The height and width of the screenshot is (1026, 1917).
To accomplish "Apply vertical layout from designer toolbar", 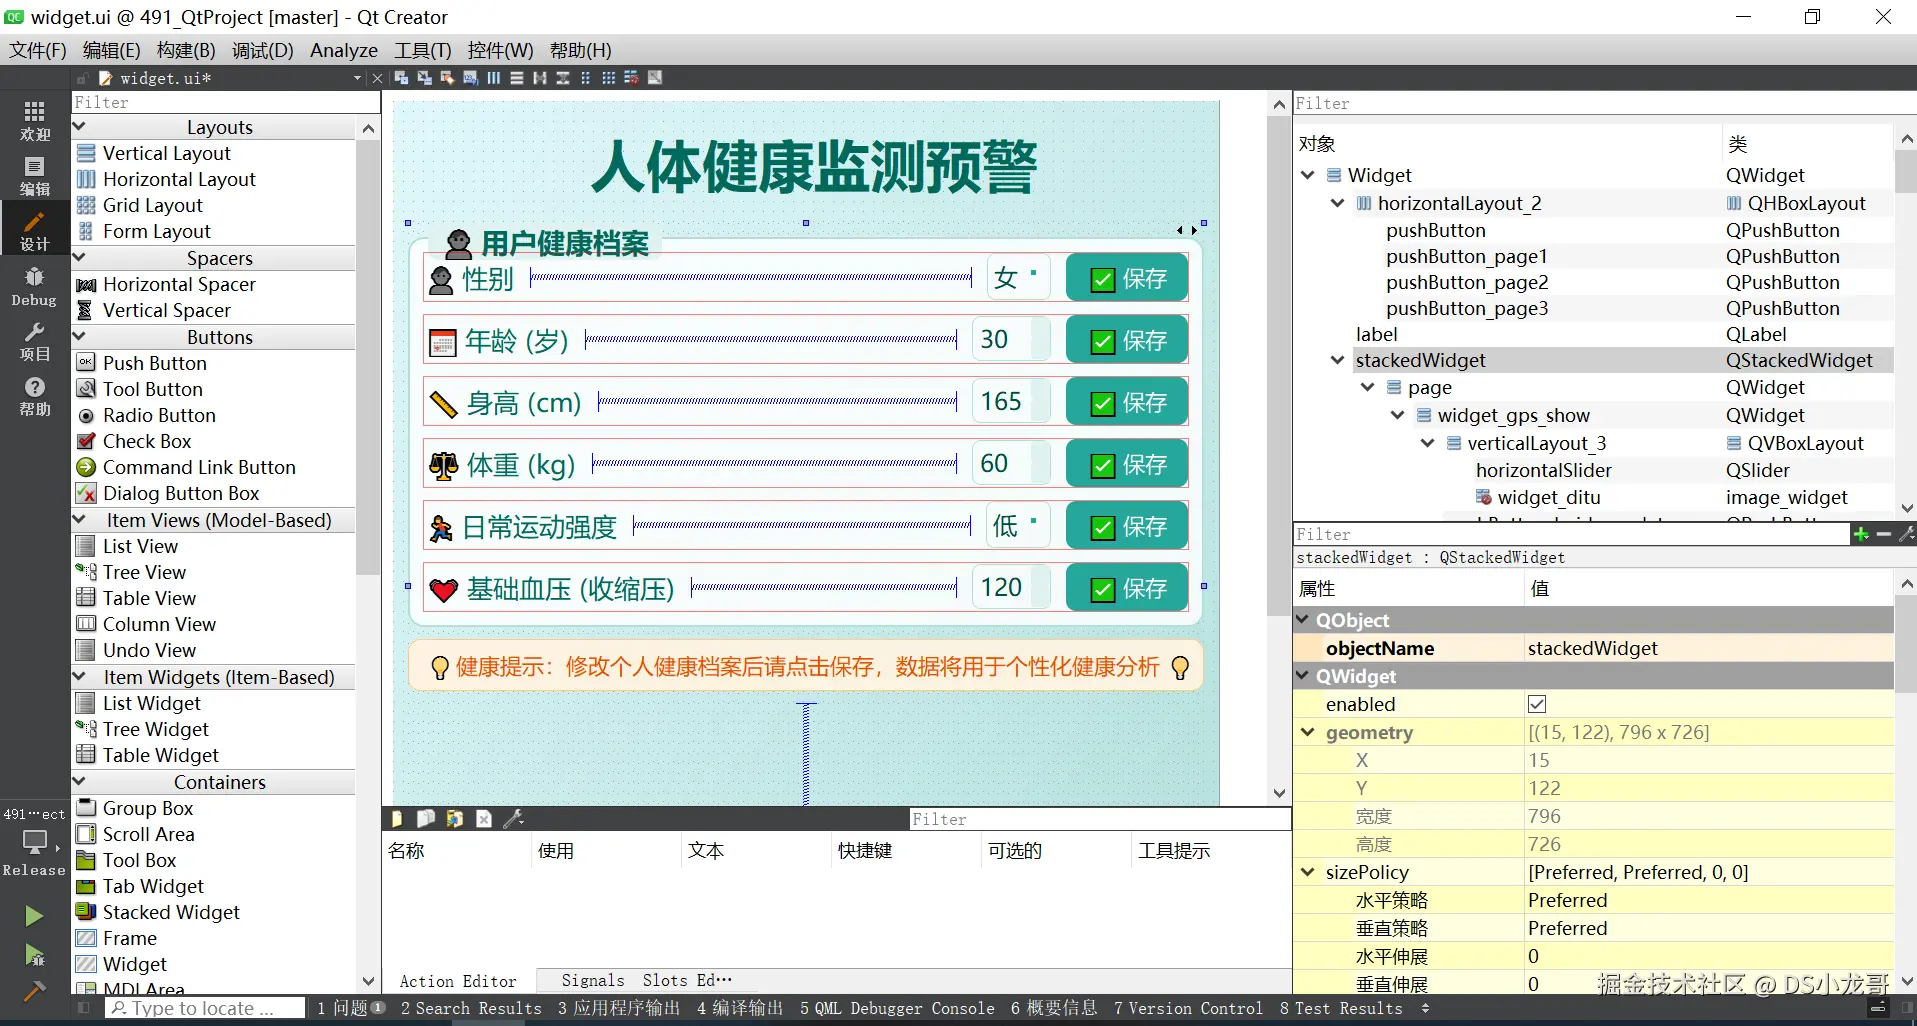I will (517, 78).
